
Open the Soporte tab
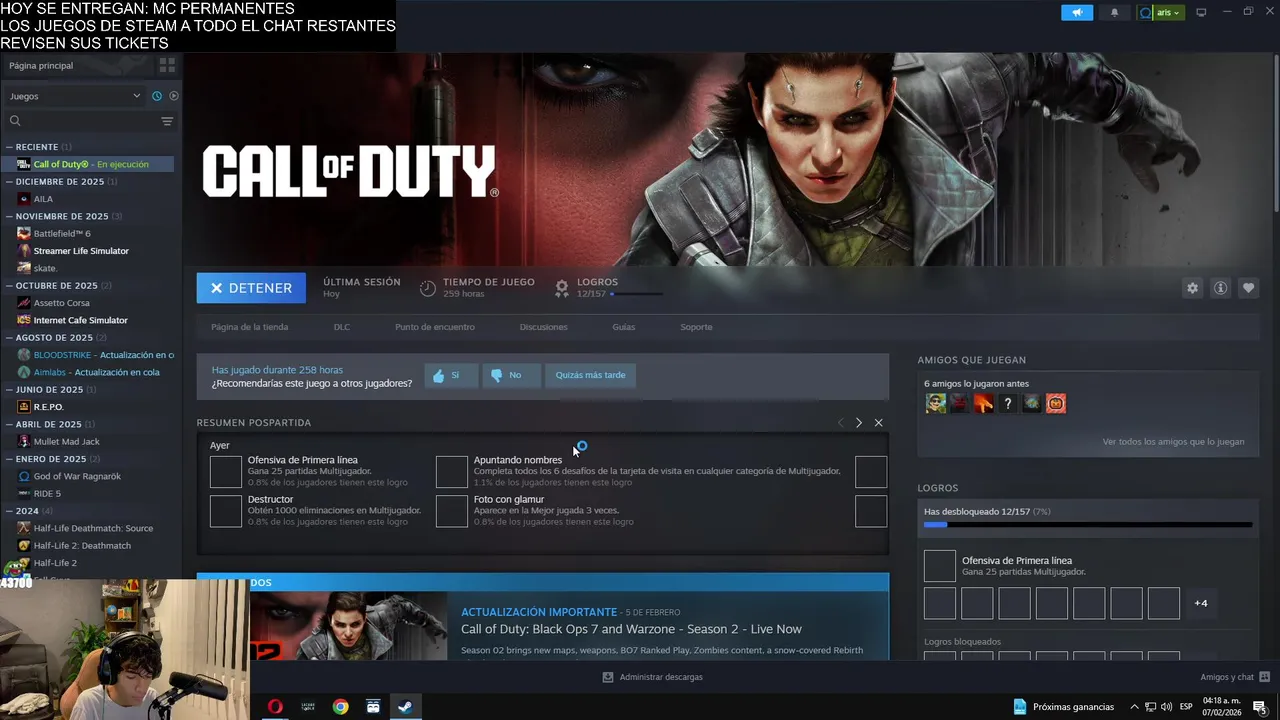pyautogui.click(x=697, y=327)
